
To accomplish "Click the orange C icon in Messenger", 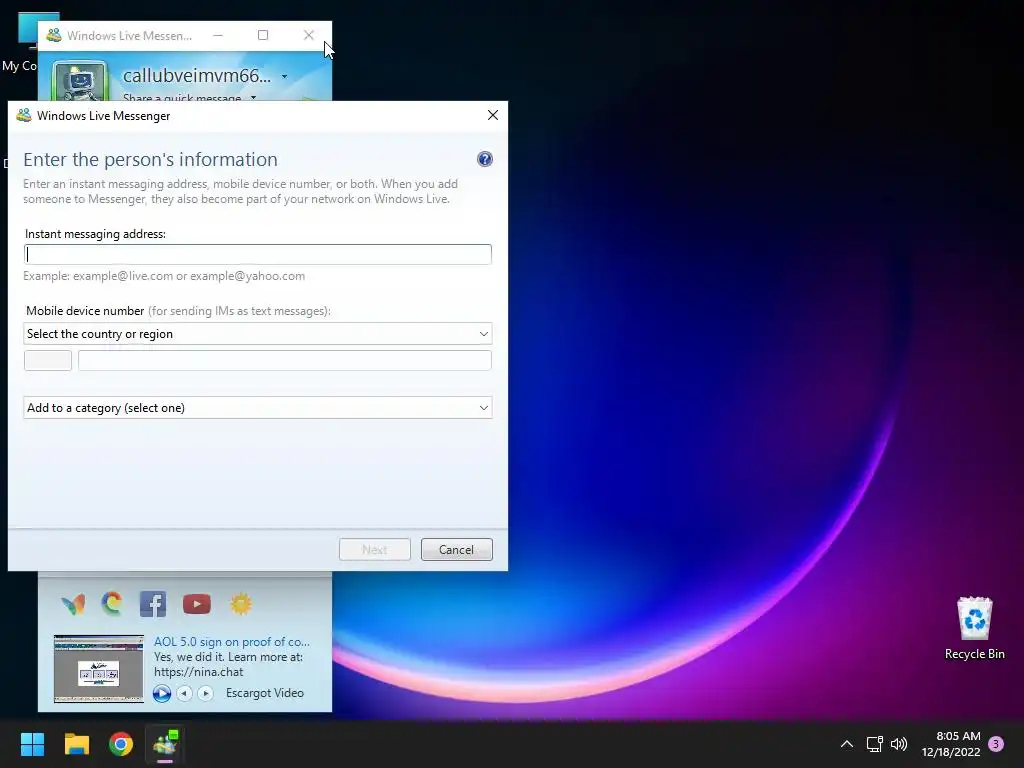I will [112, 603].
